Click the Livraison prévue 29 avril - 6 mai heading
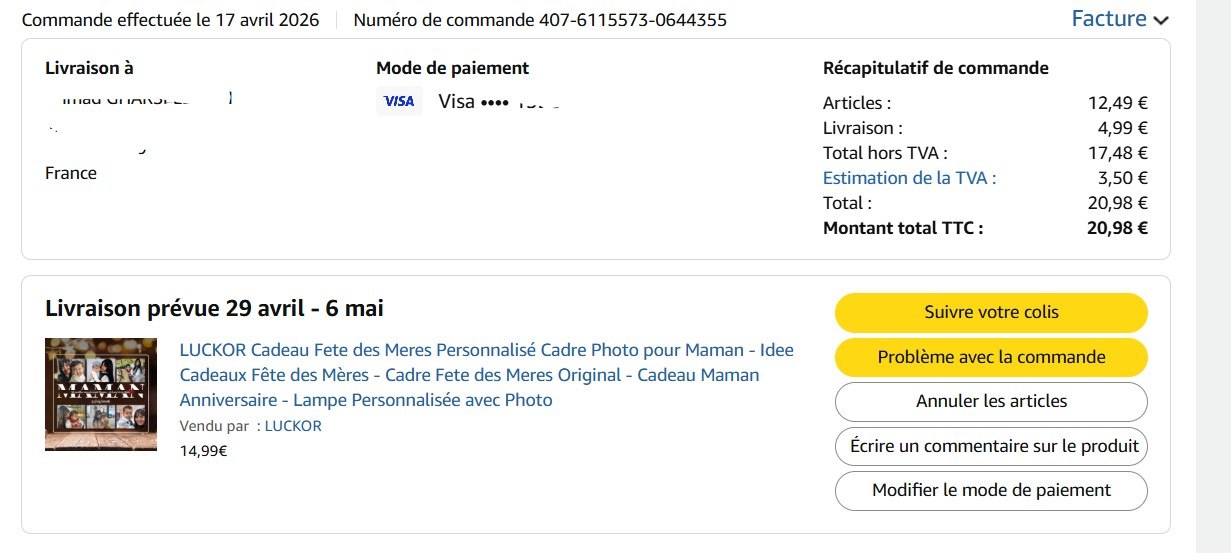1231x553 pixels. coord(214,309)
